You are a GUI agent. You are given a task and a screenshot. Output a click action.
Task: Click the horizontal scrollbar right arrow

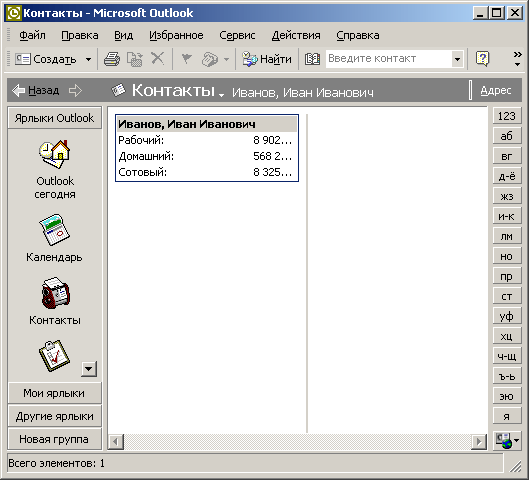click(x=479, y=441)
